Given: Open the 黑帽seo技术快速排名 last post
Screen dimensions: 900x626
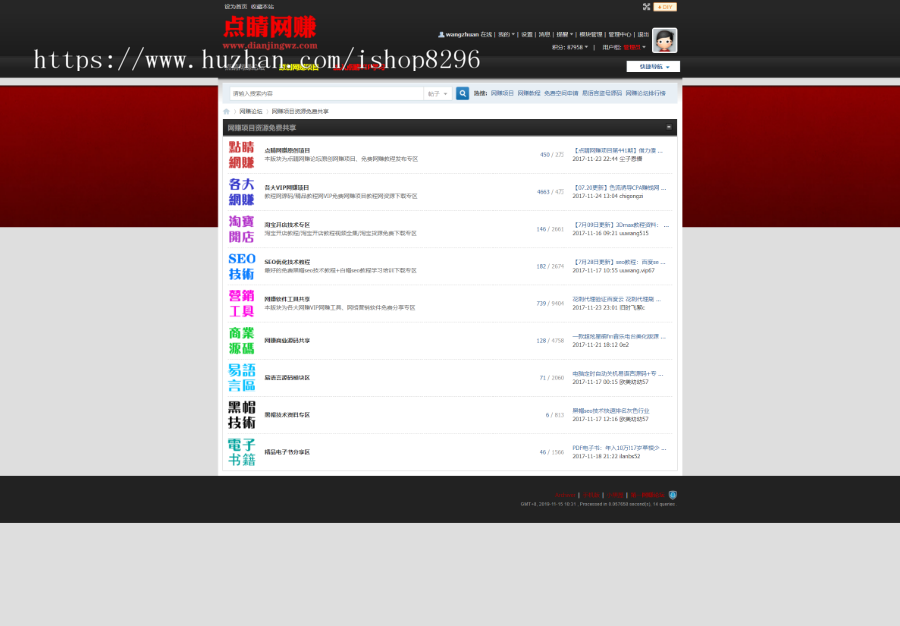Looking at the screenshot, I should 611,411.
